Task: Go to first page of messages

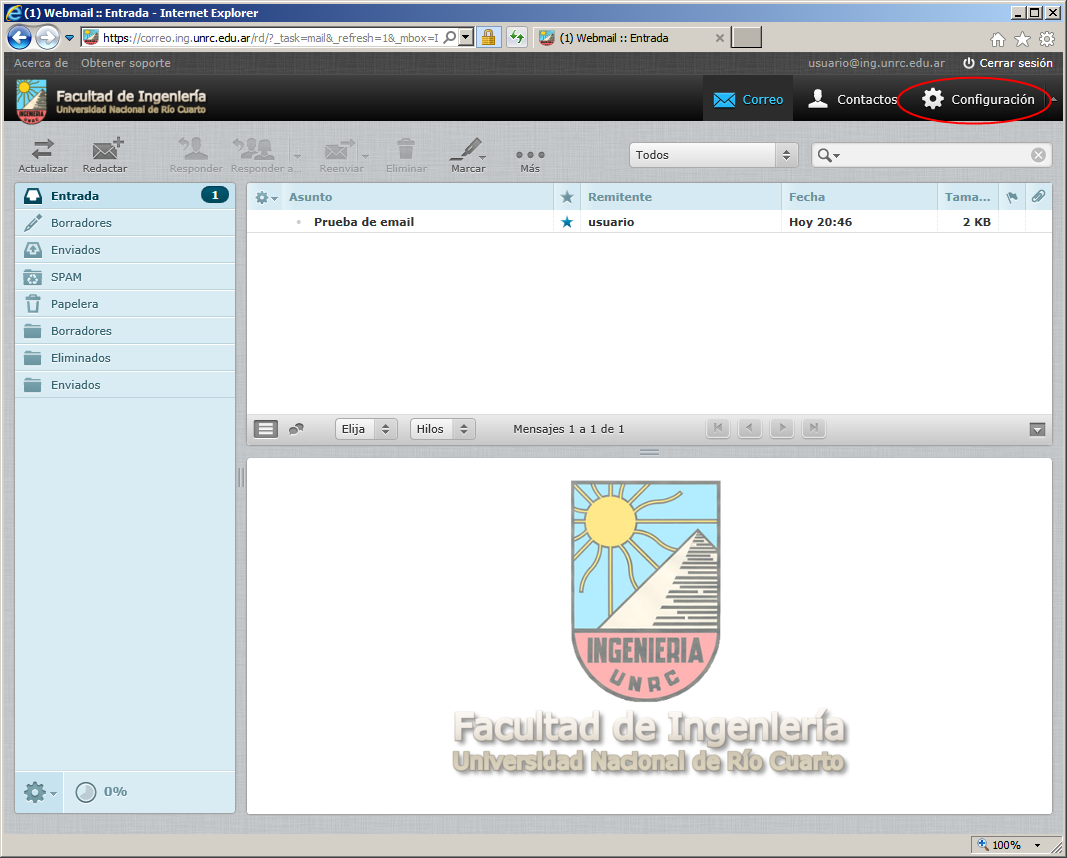Action: click(x=718, y=428)
